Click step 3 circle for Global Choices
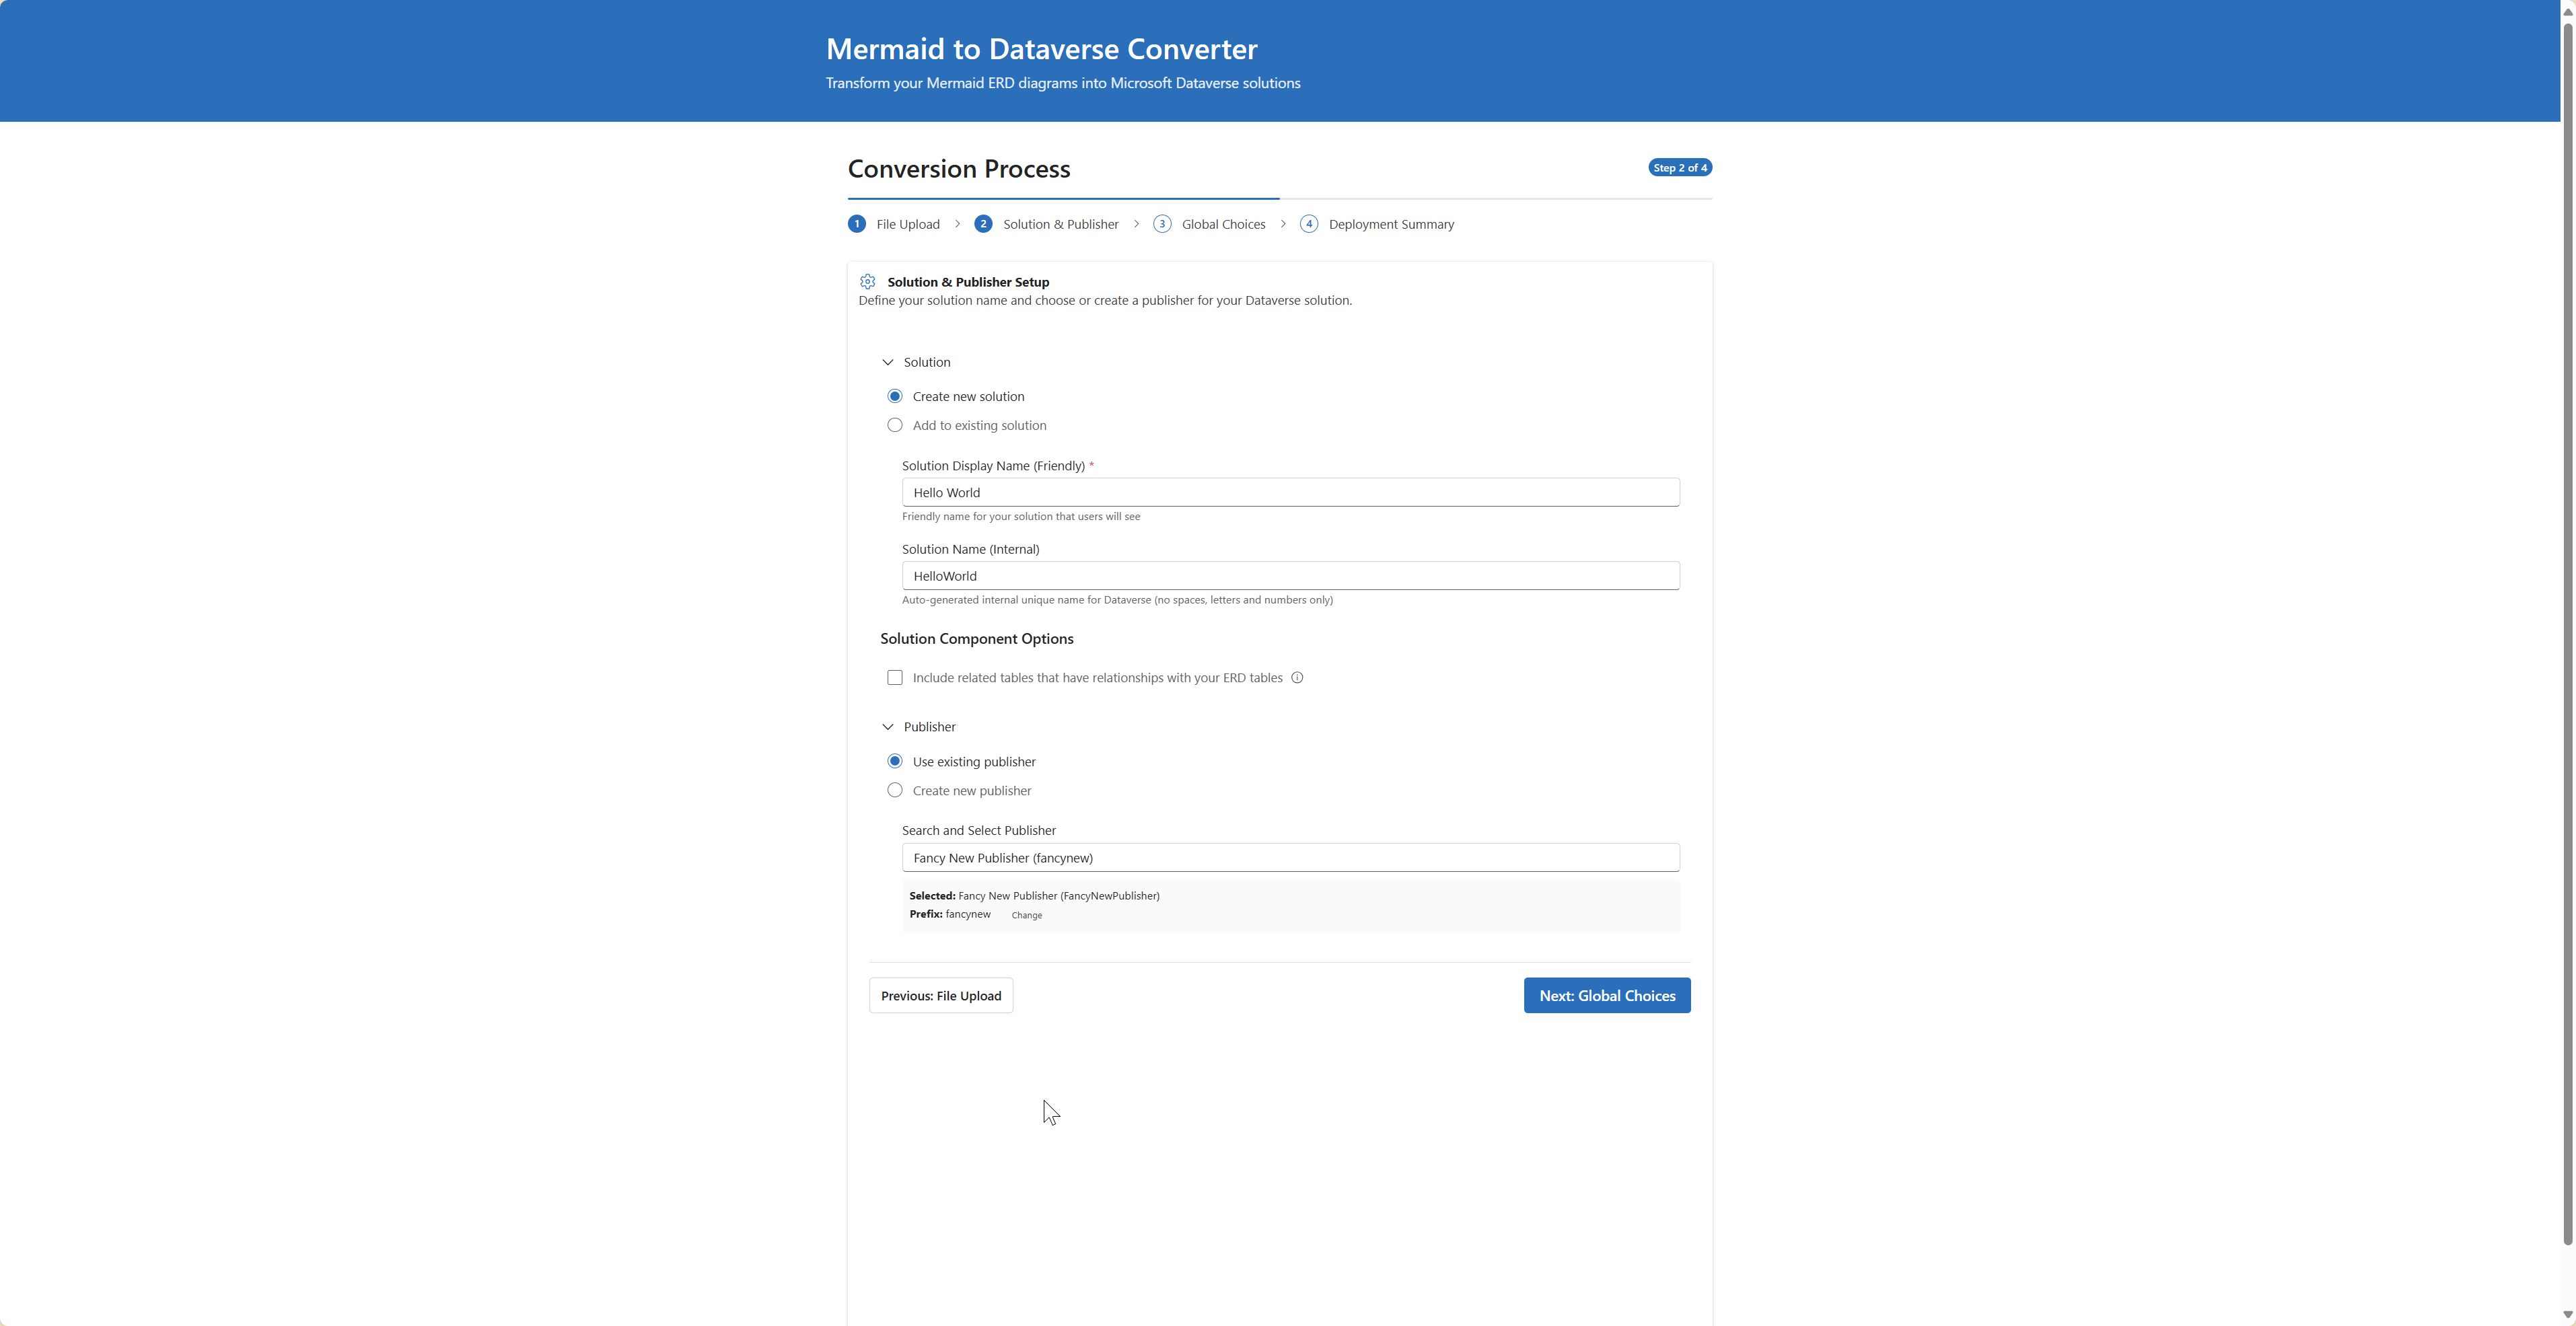This screenshot has height=1326, width=2576. click(1162, 224)
